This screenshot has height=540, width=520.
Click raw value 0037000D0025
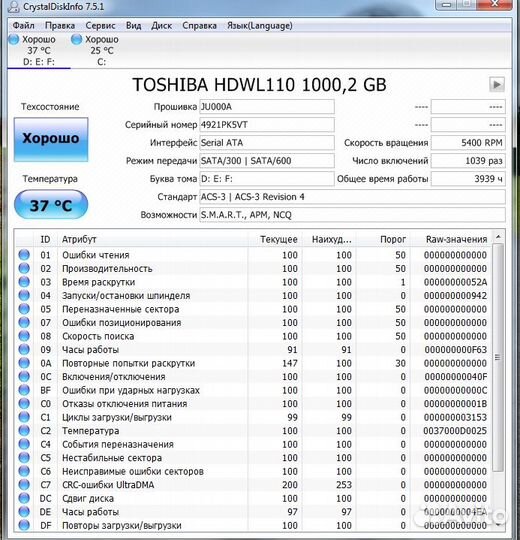(x=455, y=431)
